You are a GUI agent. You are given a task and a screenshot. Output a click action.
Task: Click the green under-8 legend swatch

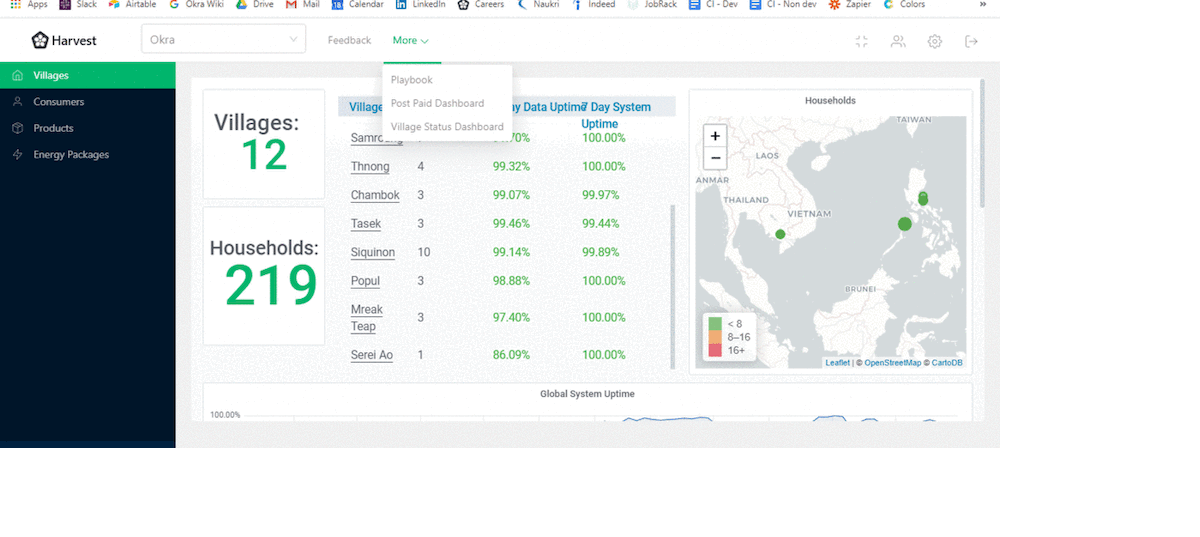pos(715,323)
